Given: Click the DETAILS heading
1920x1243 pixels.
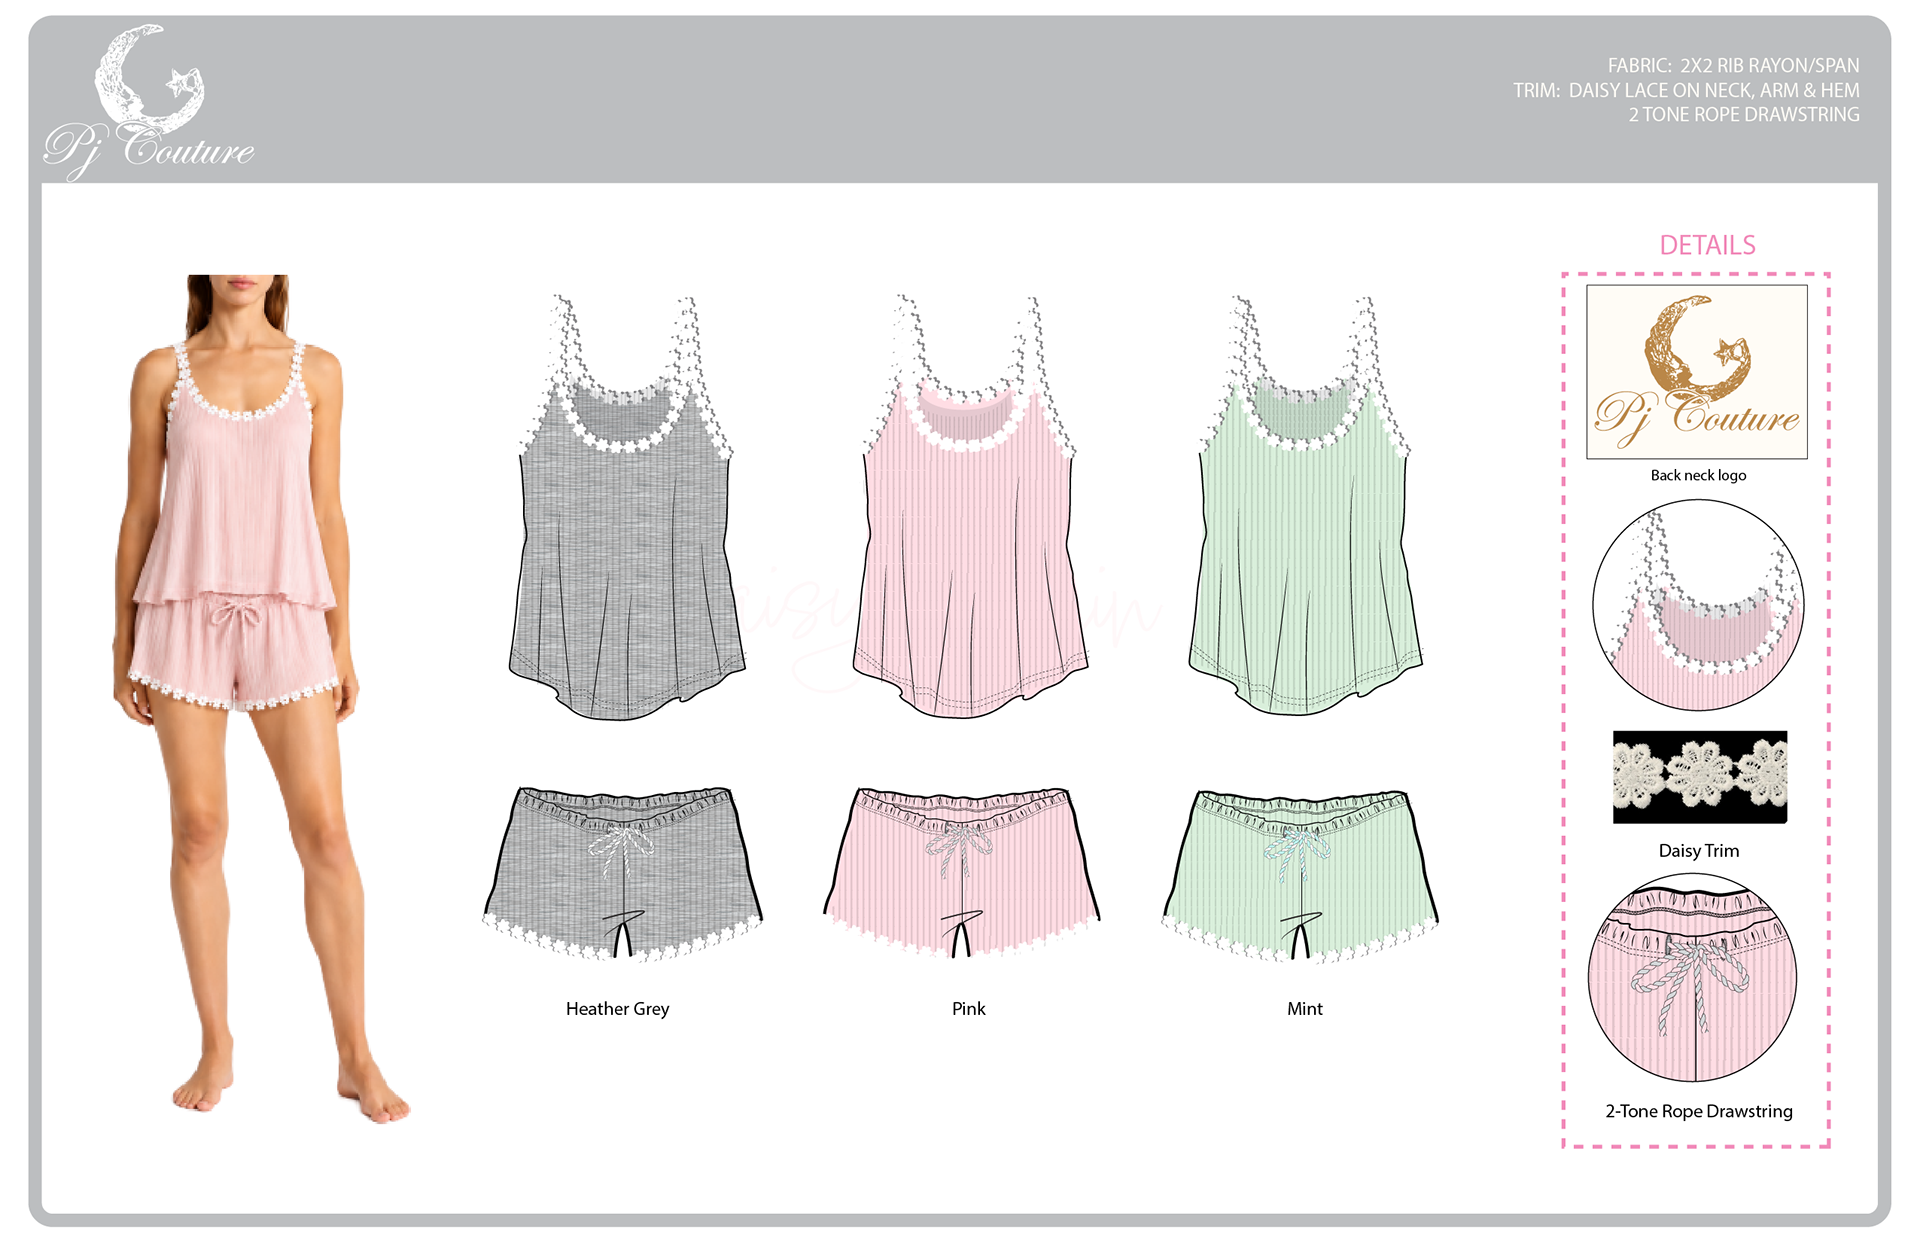Looking at the screenshot, I should point(1707,245).
